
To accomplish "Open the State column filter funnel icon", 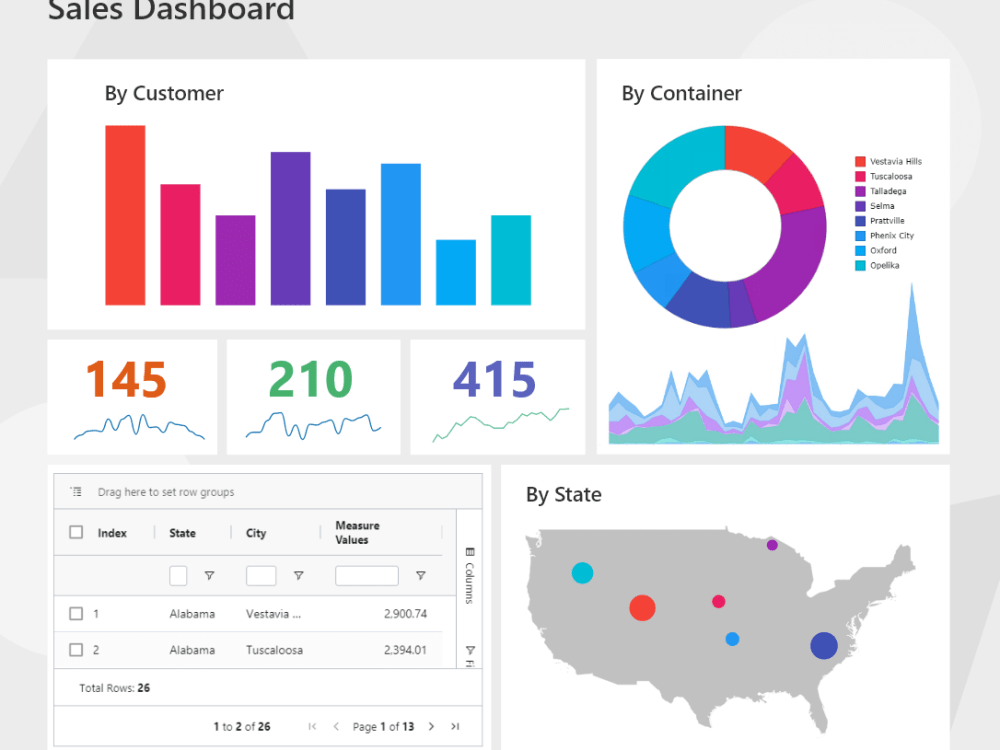I will pyautogui.click(x=208, y=576).
